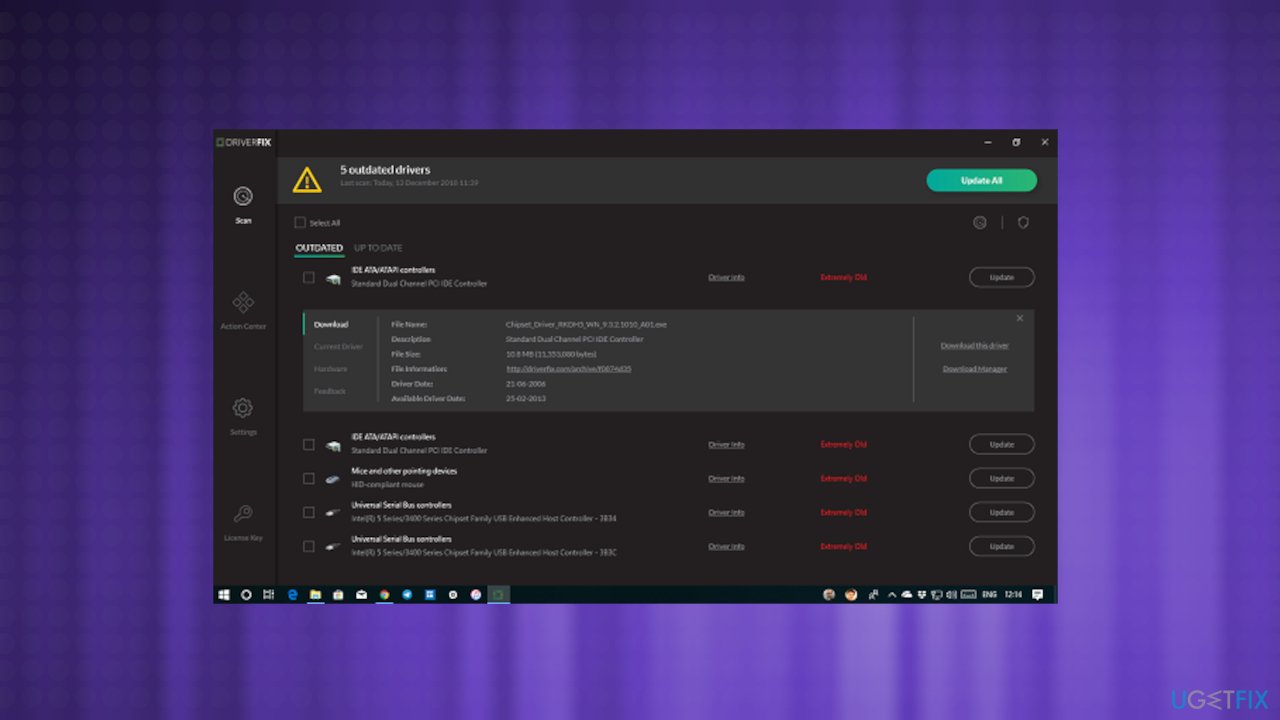
Task: Click the round icon beside the shield
Action: point(980,223)
